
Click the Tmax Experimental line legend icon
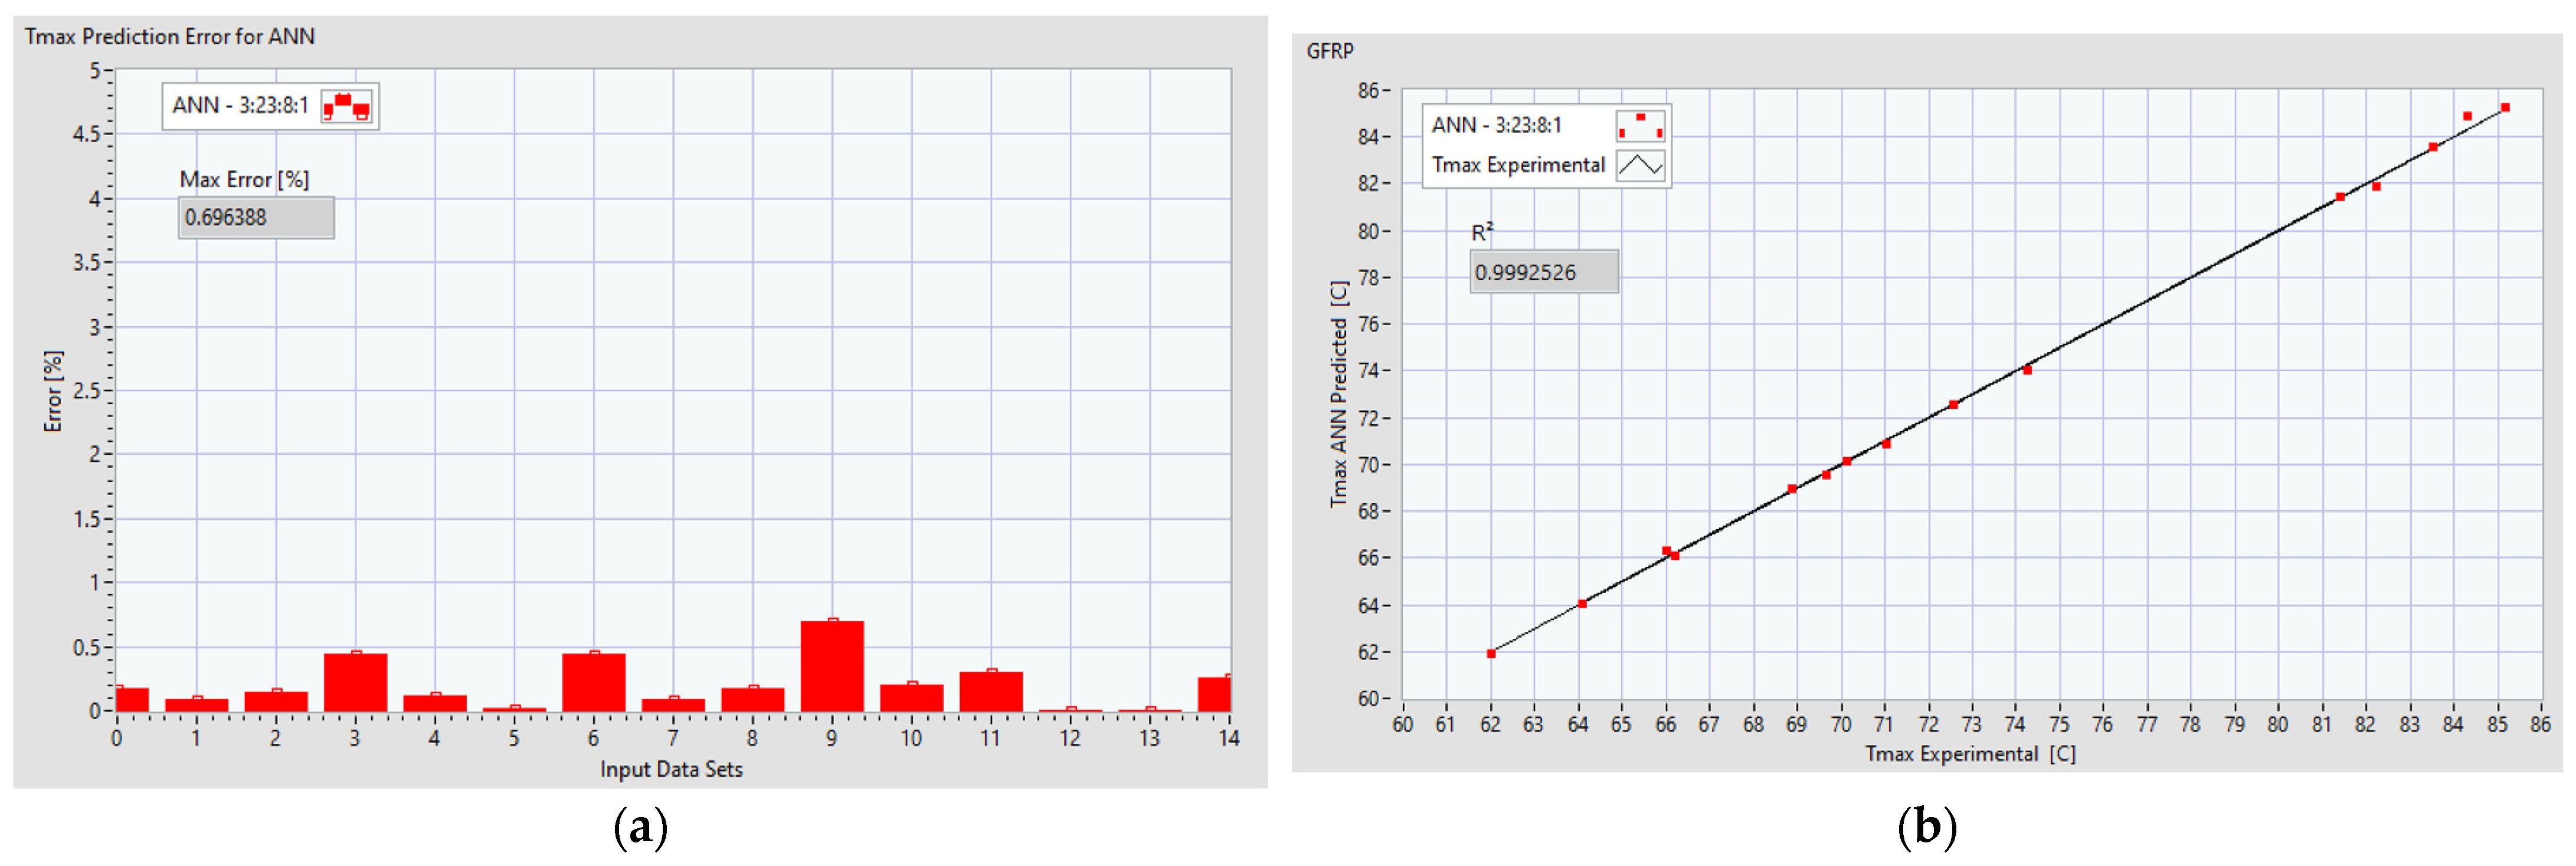(x=1640, y=165)
